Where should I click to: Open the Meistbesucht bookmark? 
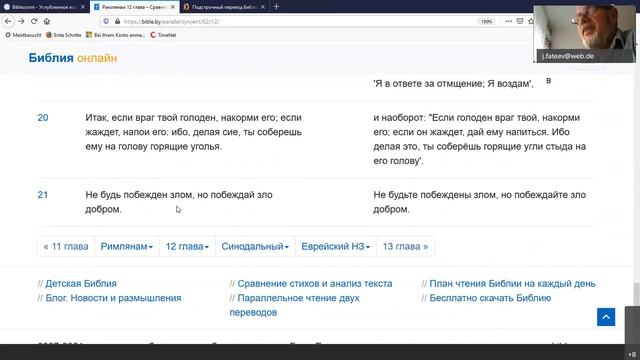(x=23, y=35)
